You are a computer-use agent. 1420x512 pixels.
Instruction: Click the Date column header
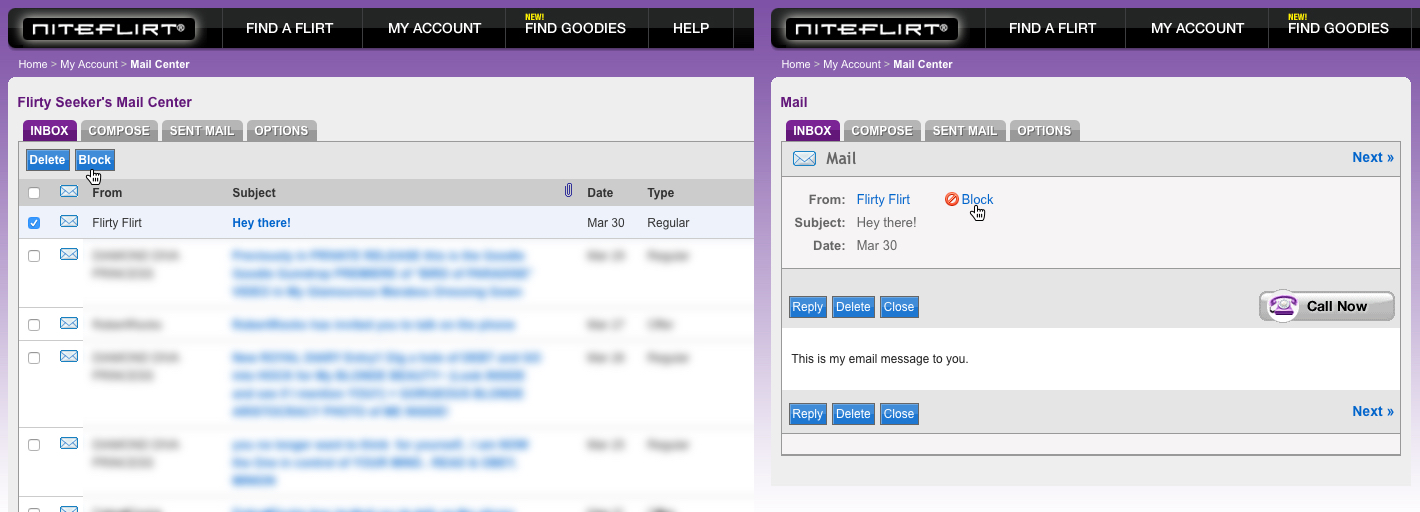point(600,193)
